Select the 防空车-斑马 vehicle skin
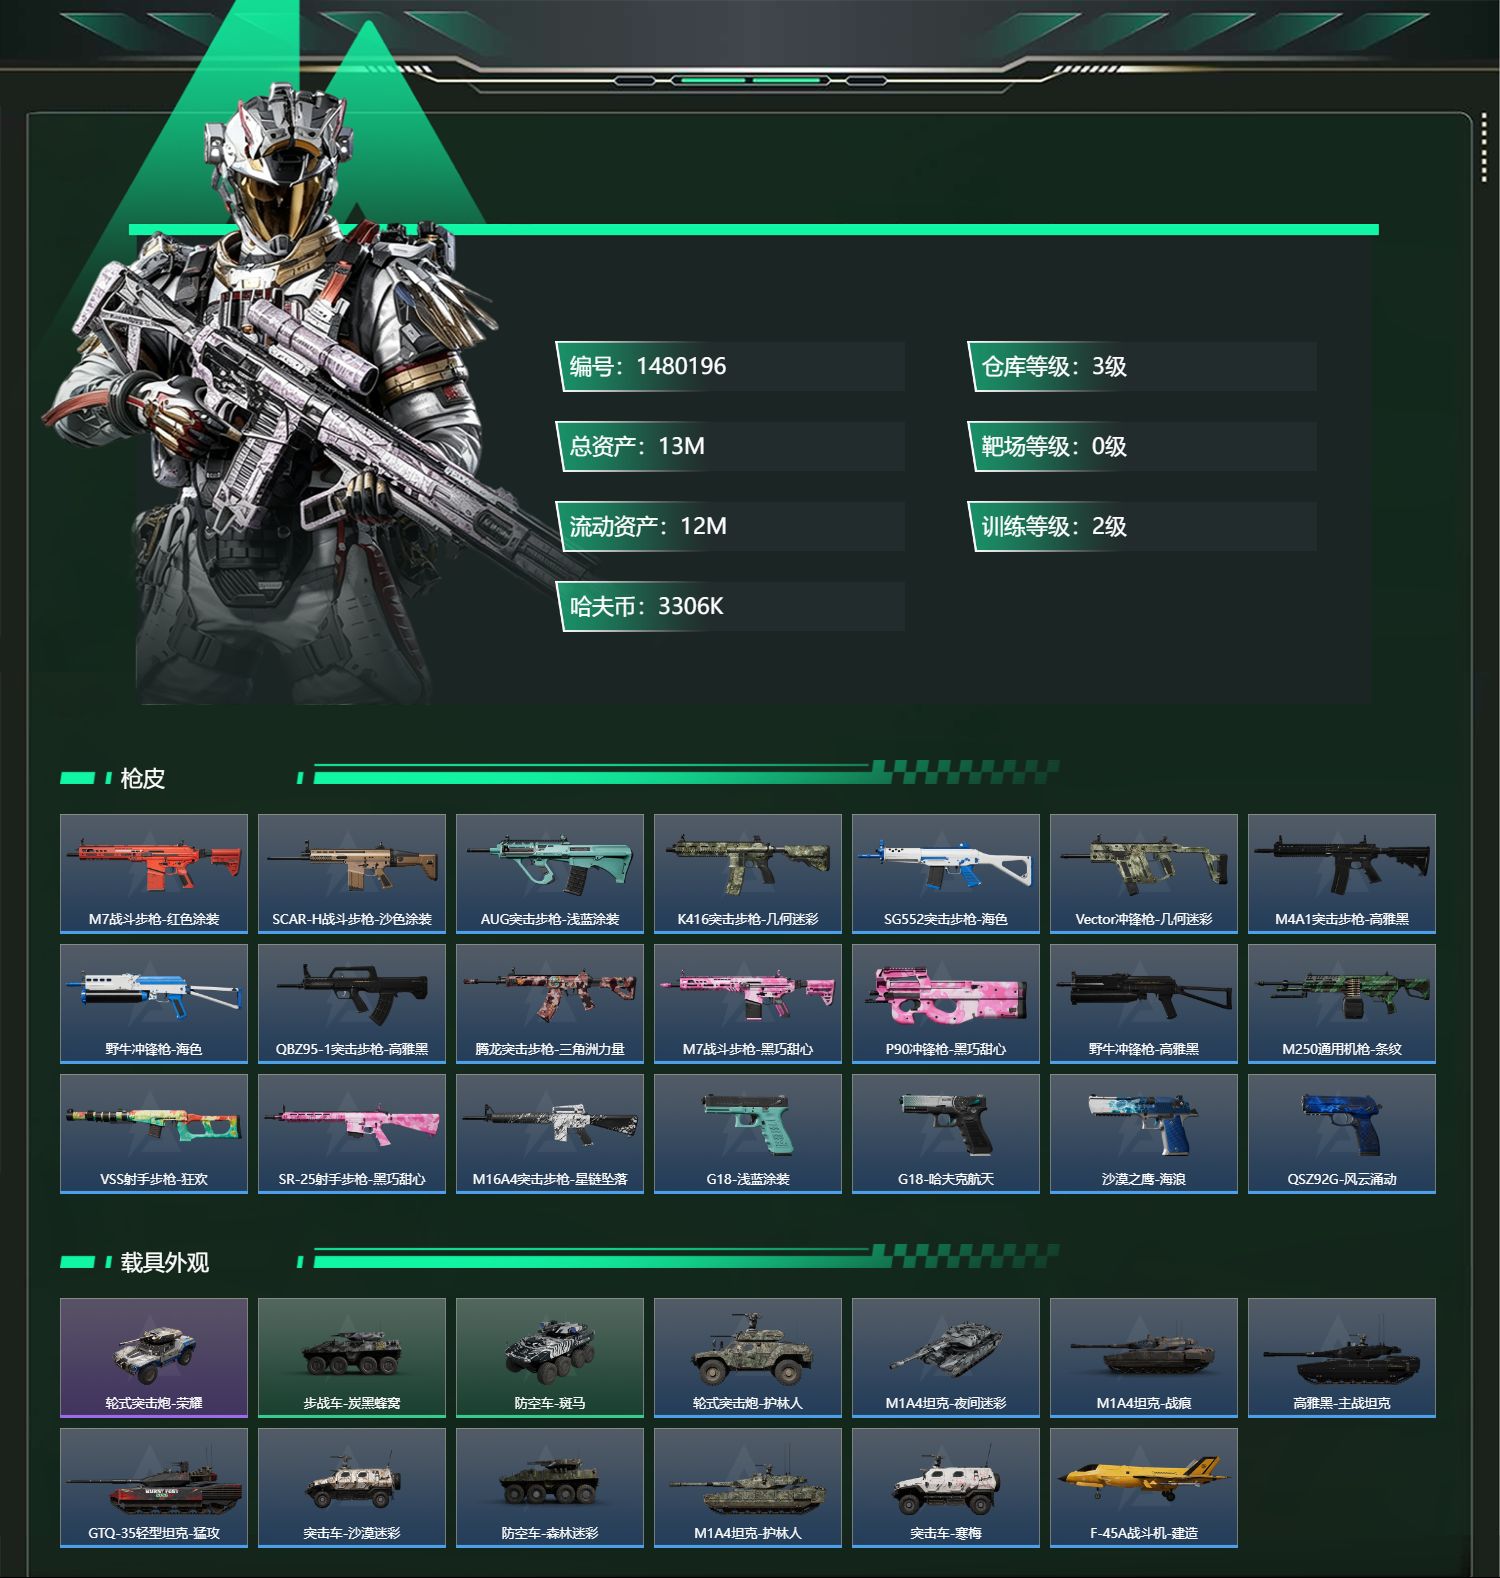Image resolution: width=1500 pixels, height=1578 pixels. pos(550,1358)
